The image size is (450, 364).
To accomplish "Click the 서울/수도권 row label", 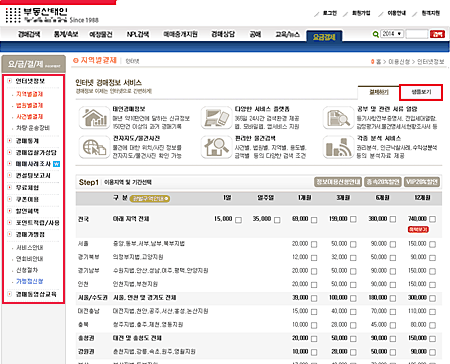I will (x=92, y=298).
